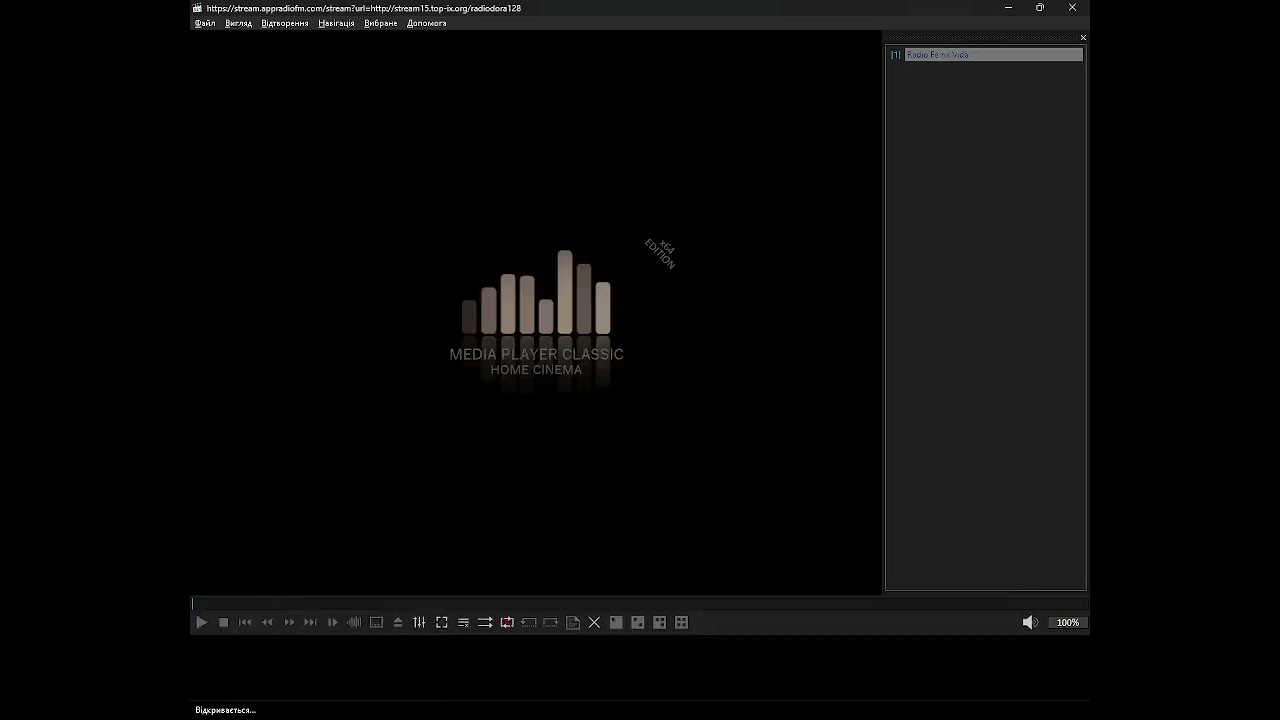Click the document page icon in toolbar
Image resolution: width=1280 pixels, height=720 pixels.
[573, 622]
